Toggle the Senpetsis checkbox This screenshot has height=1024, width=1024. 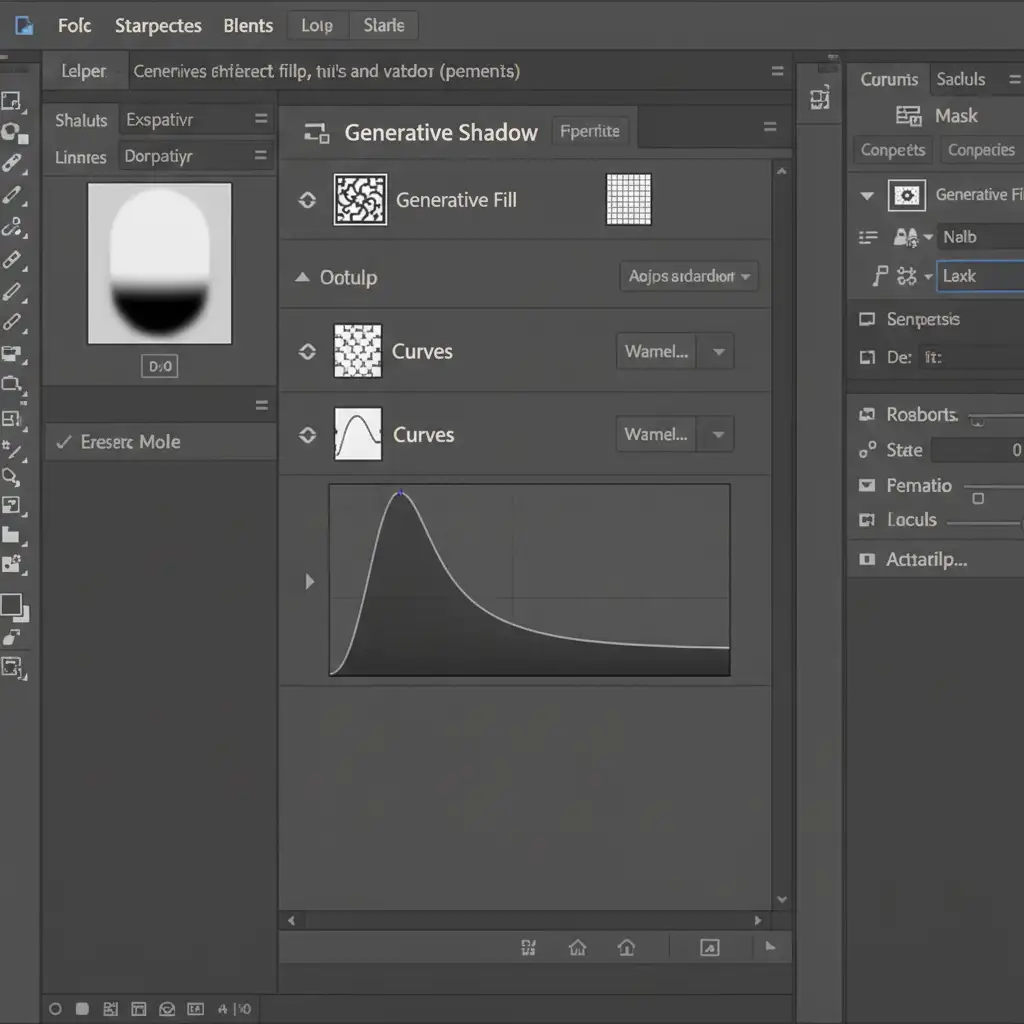(x=867, y=320)
